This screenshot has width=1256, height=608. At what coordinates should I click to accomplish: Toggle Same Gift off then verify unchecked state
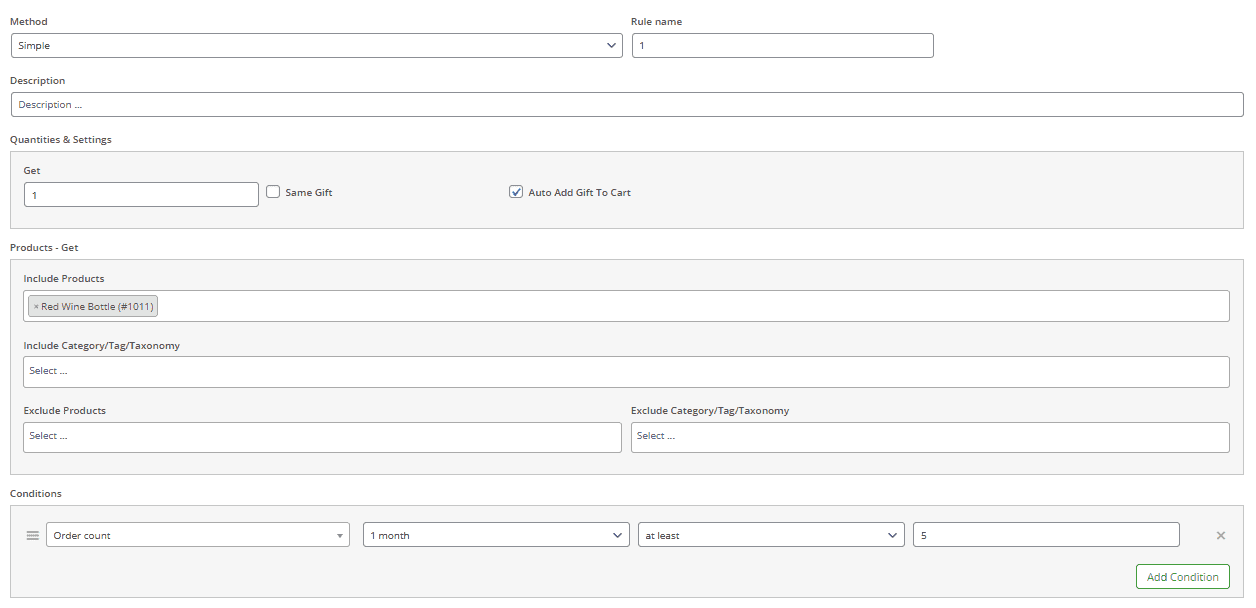click(x=273, y=191)
